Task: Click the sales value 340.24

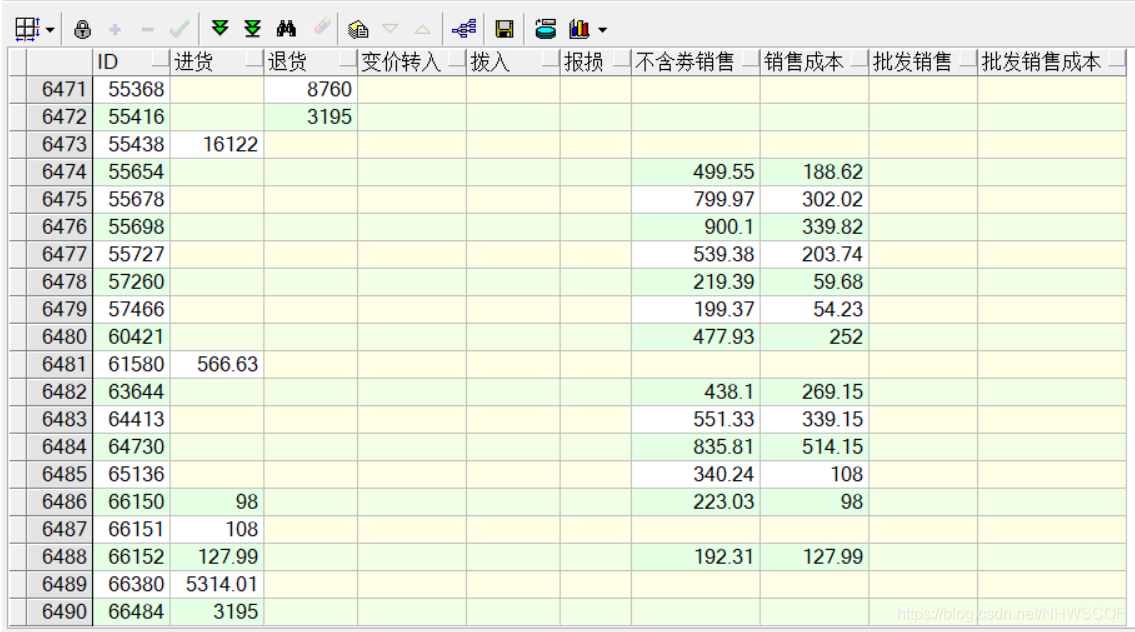Action: (696, 474)
